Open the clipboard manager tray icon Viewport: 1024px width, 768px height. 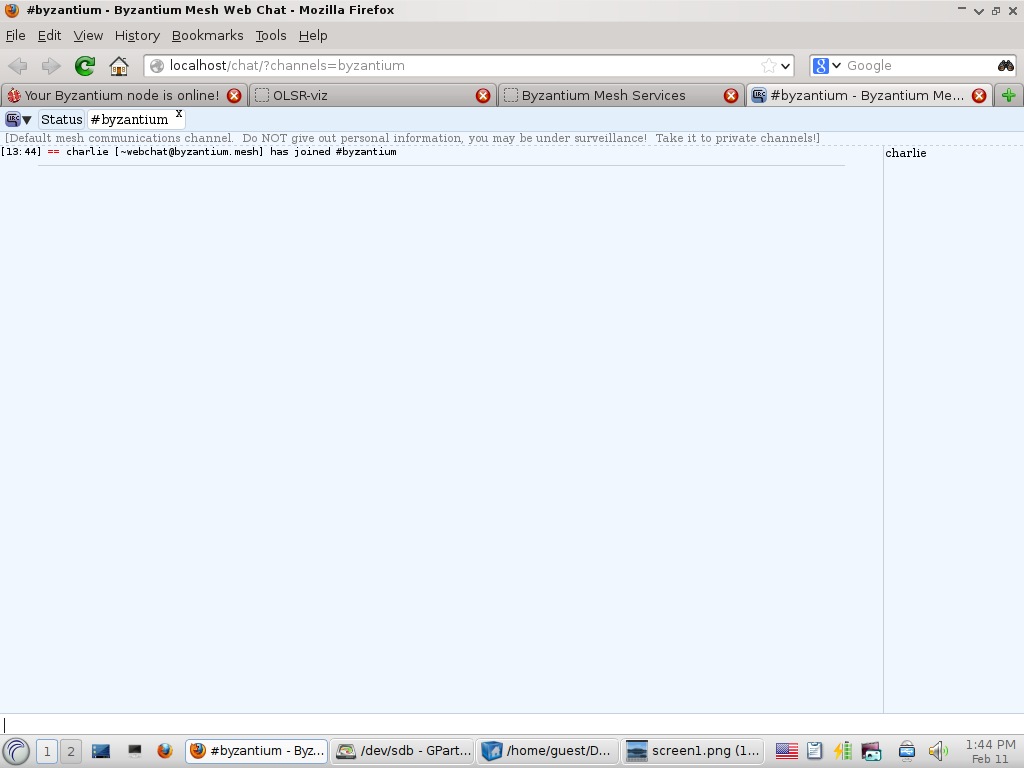coord(814,751)
